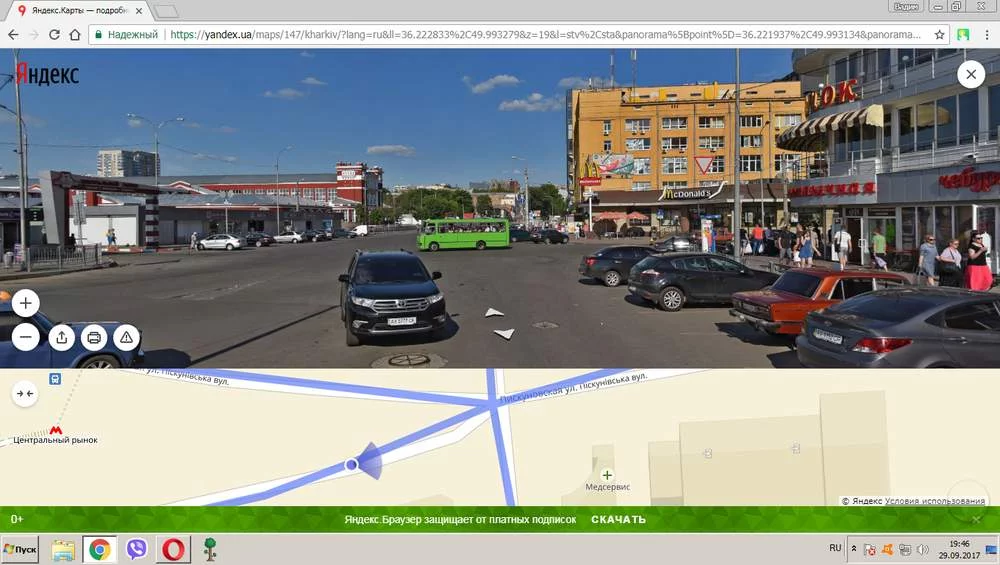The height and width of the screenshot is (565, 1000).
Task: Click the Медсервис place marker
Action: 606,475
